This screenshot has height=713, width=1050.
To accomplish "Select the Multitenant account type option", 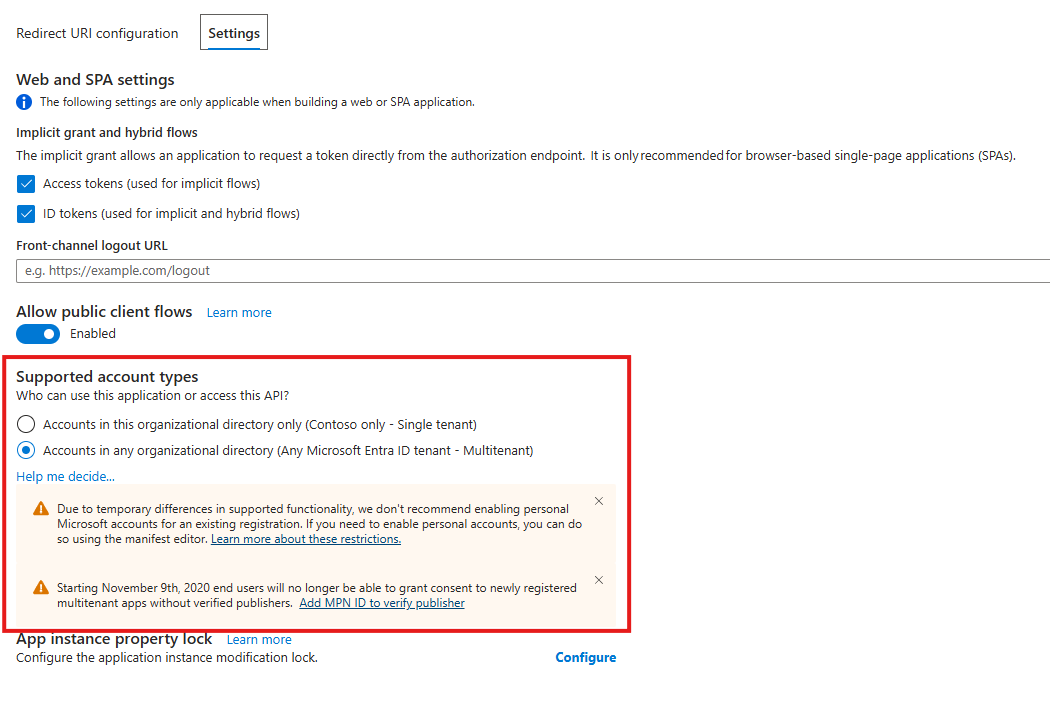I will tap(25, 450).
